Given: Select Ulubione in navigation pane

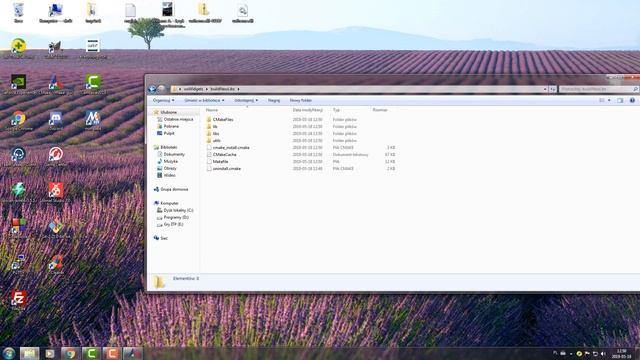Looking at the screenshot, I should [x=168, y=112].
